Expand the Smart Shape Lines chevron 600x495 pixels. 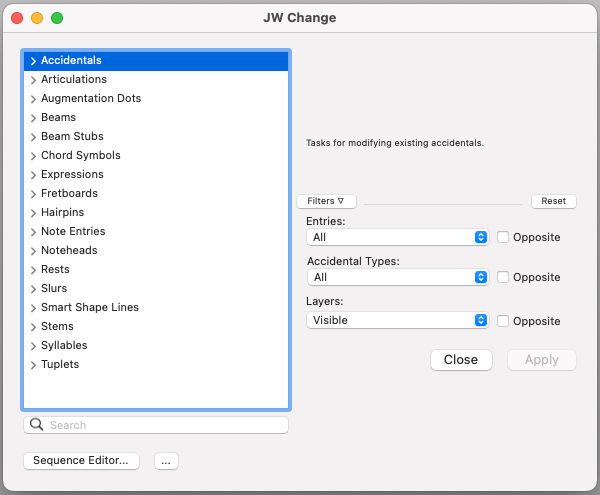pos(33,308)
